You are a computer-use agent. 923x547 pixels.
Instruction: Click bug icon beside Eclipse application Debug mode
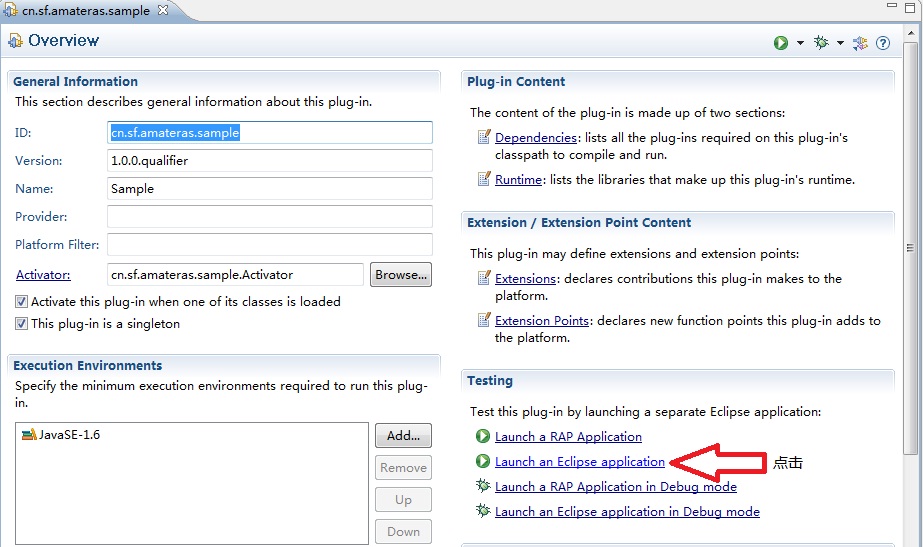point(483,510)
